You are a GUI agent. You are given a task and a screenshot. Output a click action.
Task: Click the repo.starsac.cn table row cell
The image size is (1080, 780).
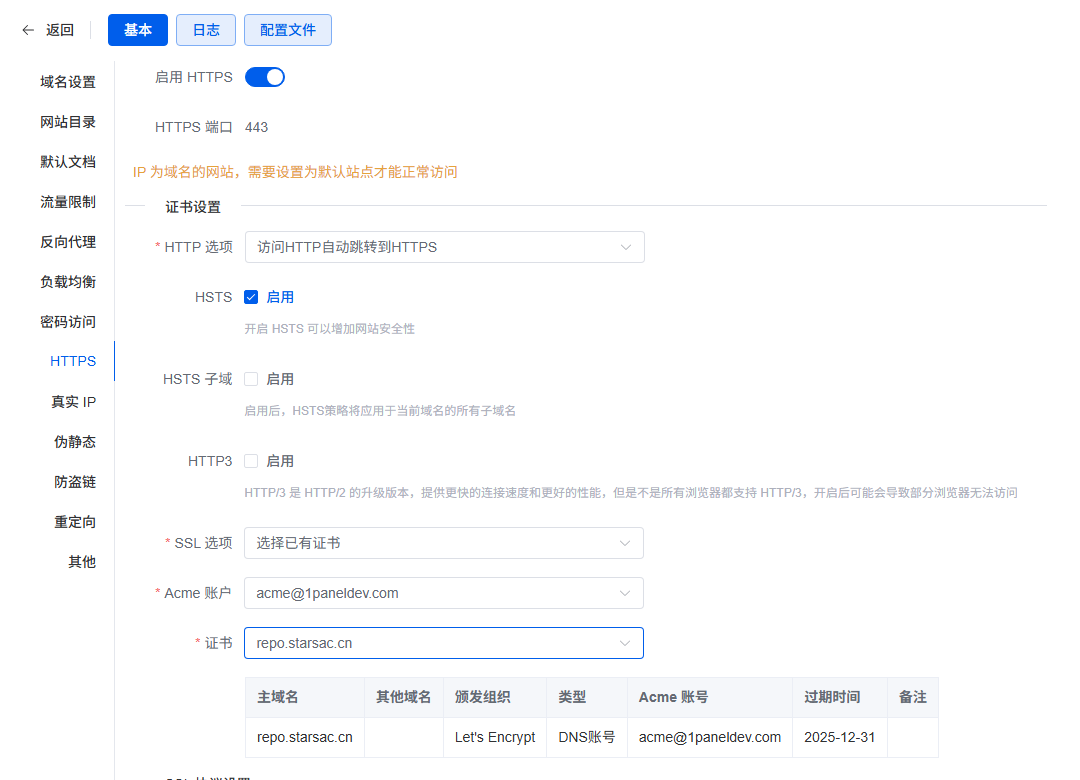[304, 737]
